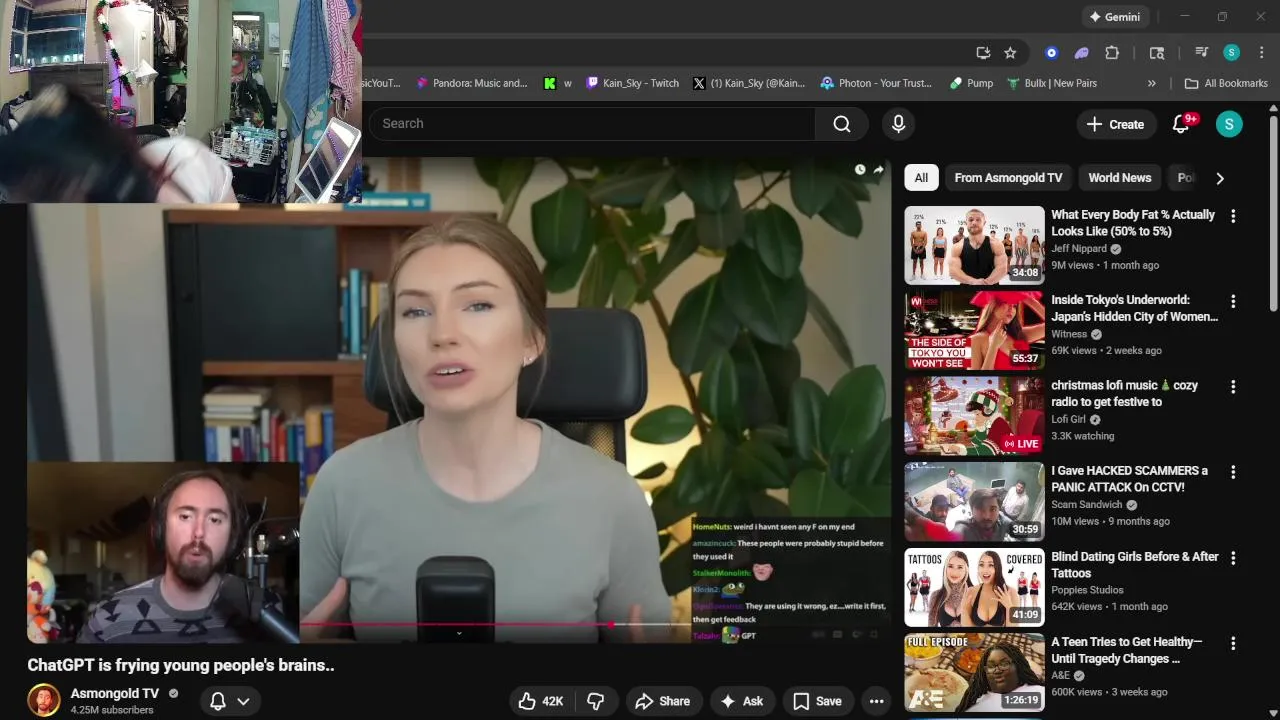The width and height of the screenshot is (1280, 720).
Task: Click the Share button below video
Action: [x=662, y=701]
